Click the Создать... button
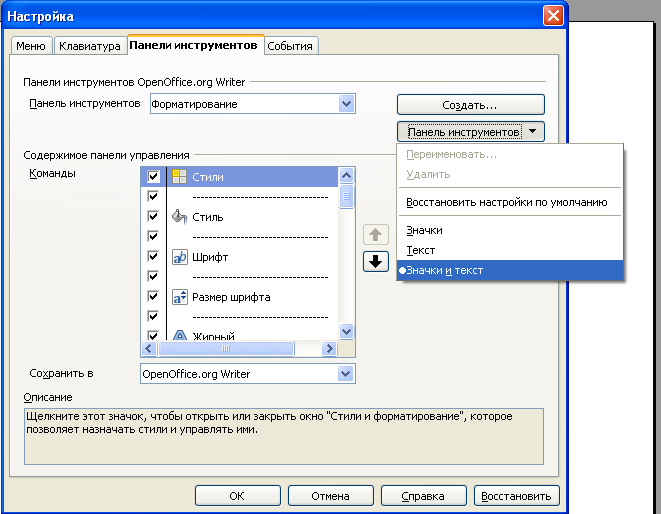Screen dimensions: 661x514 pos(470,105)
